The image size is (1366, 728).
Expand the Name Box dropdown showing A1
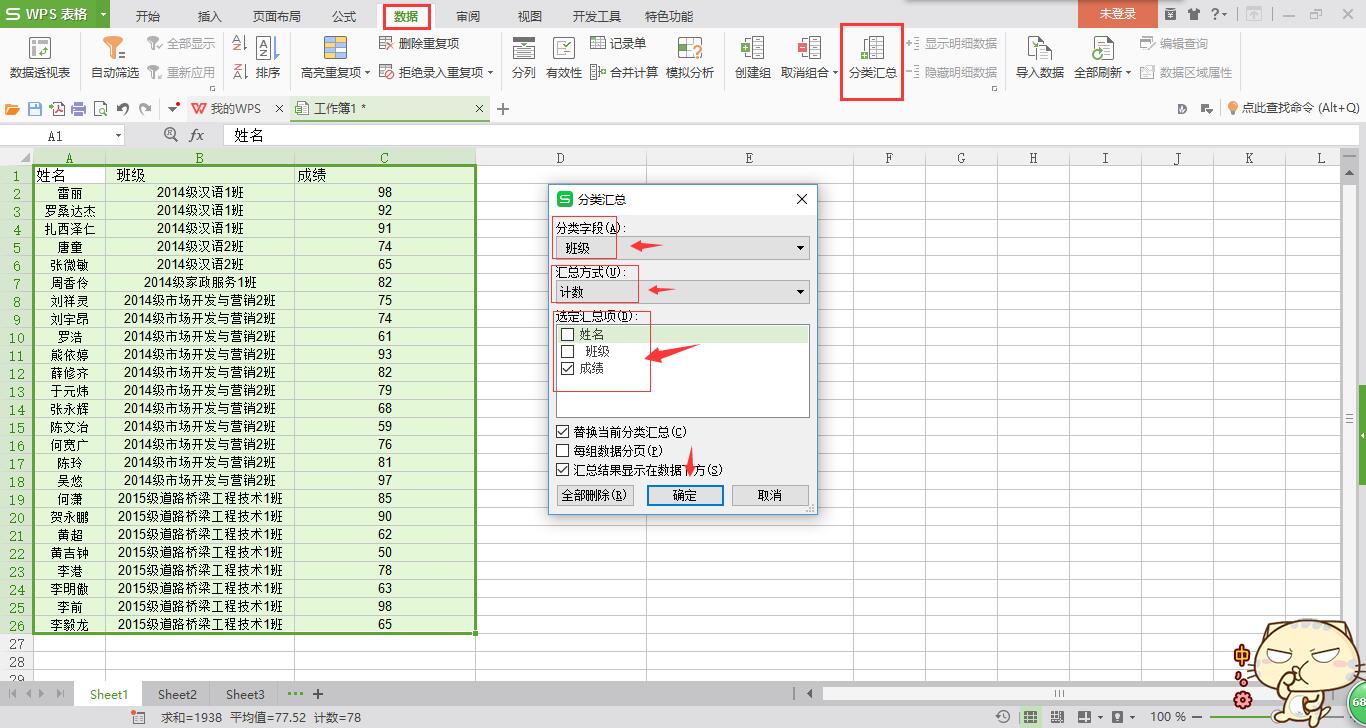118,136
